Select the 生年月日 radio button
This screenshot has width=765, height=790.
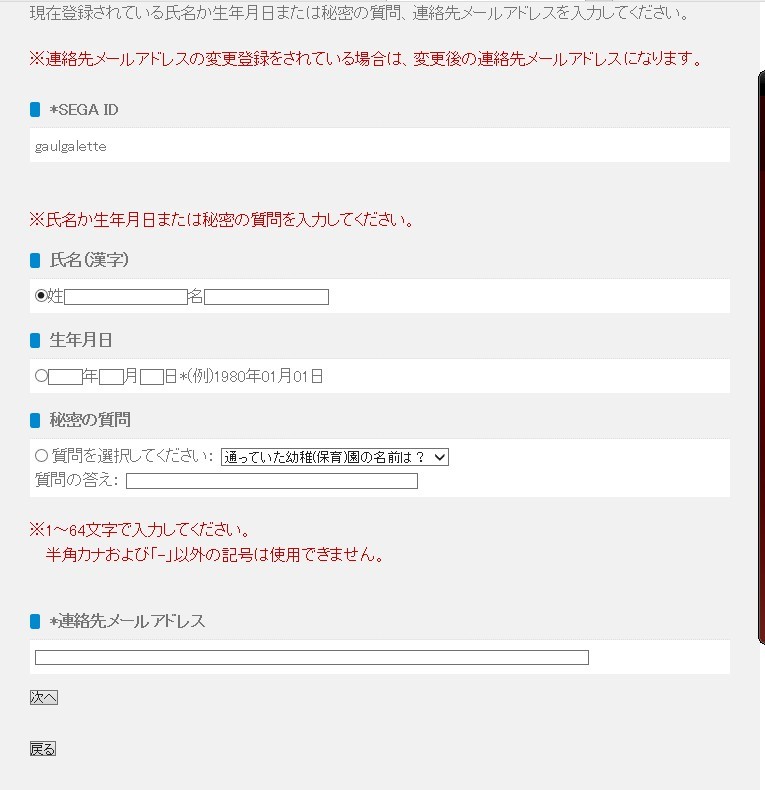(41, 376)
